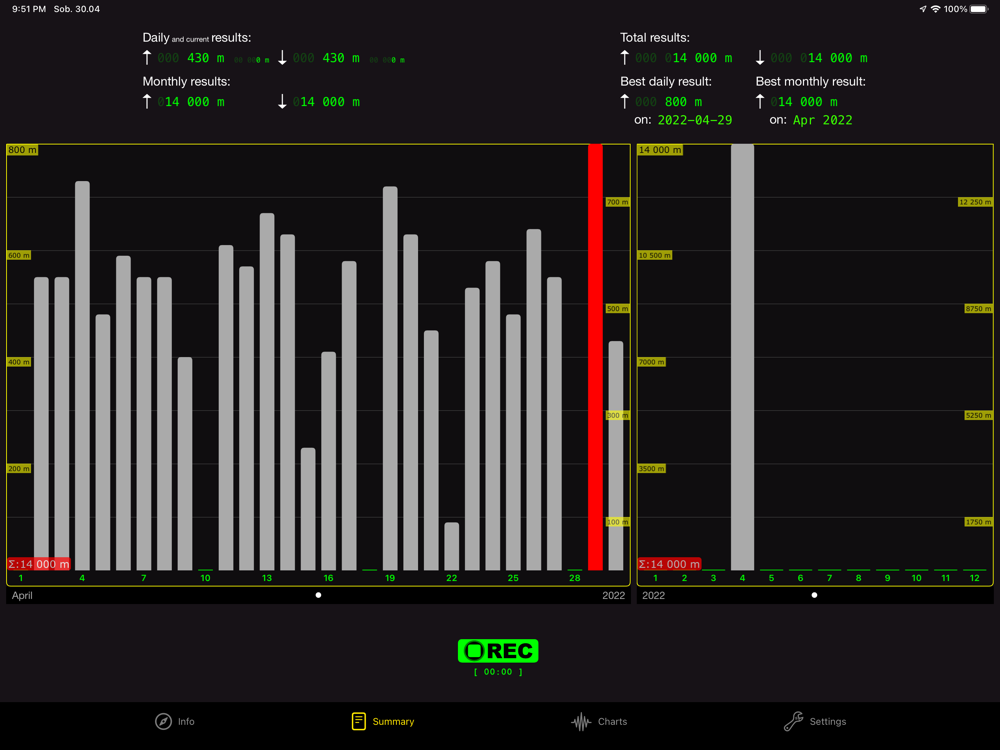Tap the '2022' label below yearly chart

(654, 595)
